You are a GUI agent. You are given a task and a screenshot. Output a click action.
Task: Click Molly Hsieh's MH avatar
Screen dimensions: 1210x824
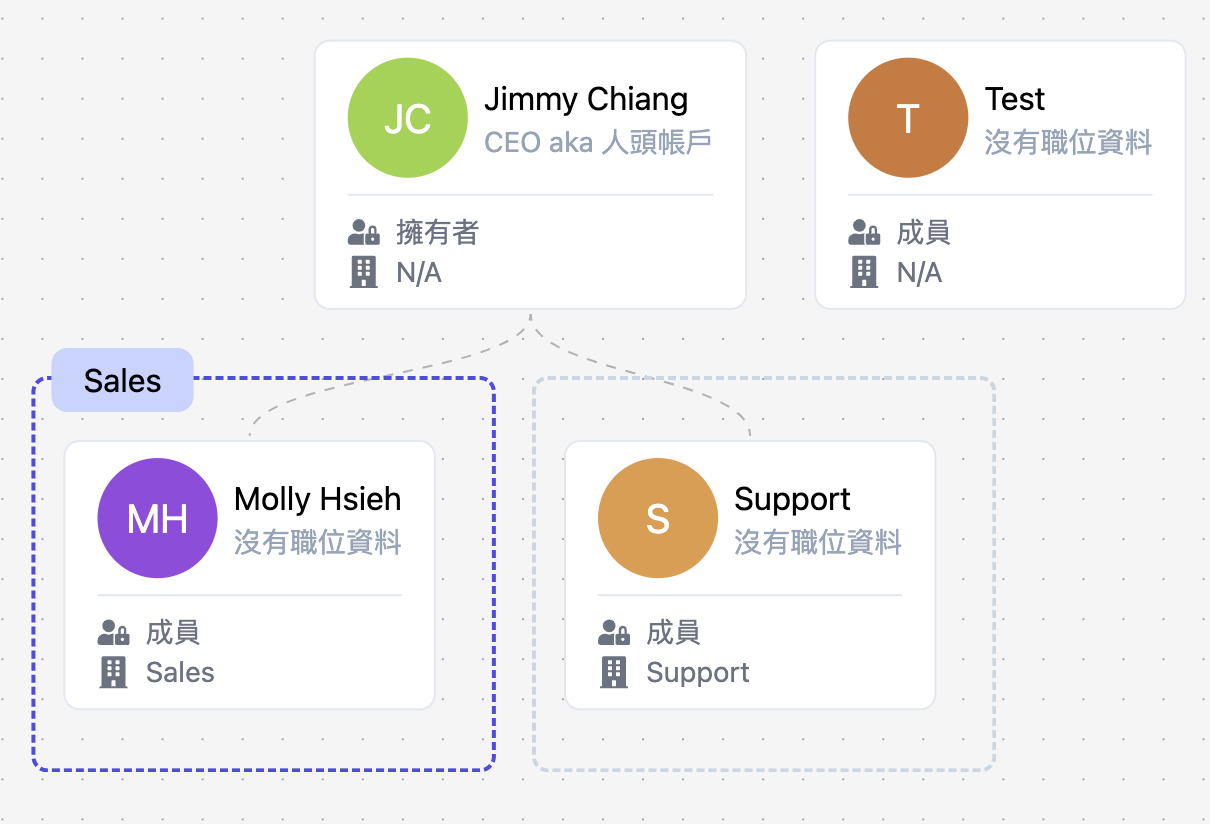pyautogui.click(x=157, y=518)
